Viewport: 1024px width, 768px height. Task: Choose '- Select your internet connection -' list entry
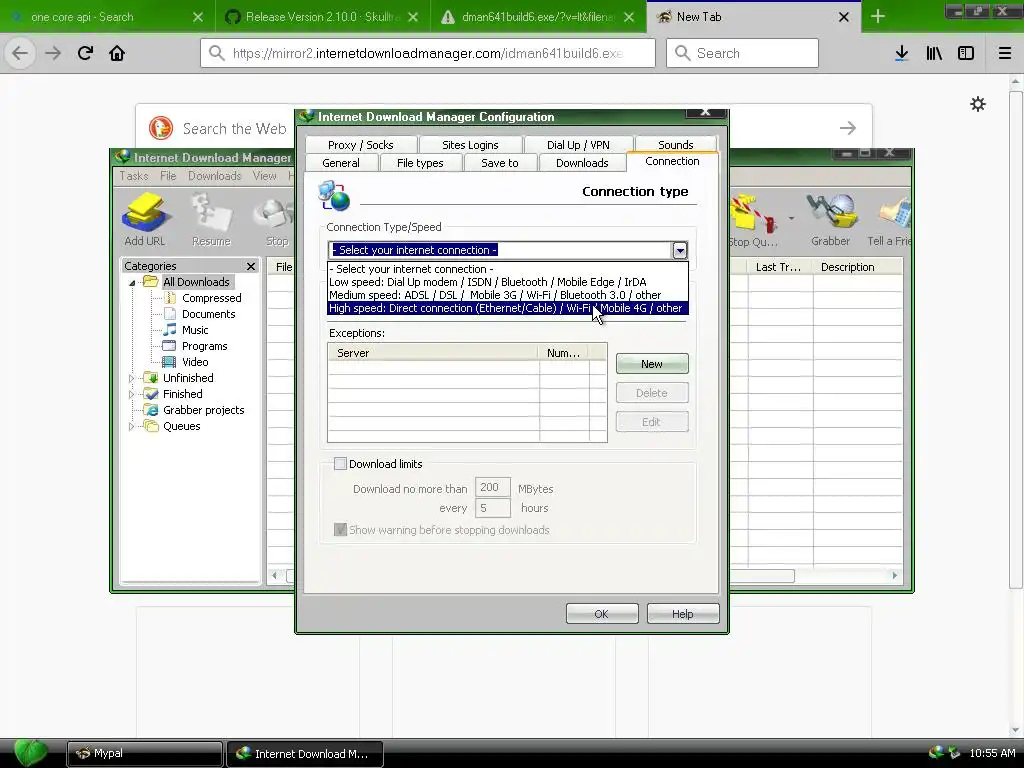pos(507,269)
